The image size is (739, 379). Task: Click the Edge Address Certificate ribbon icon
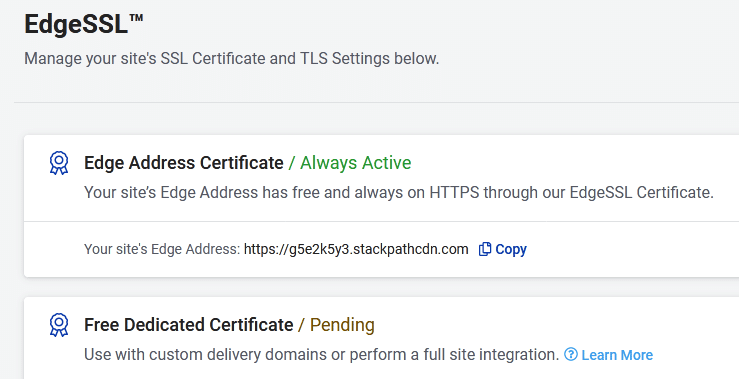pos(59,163)
